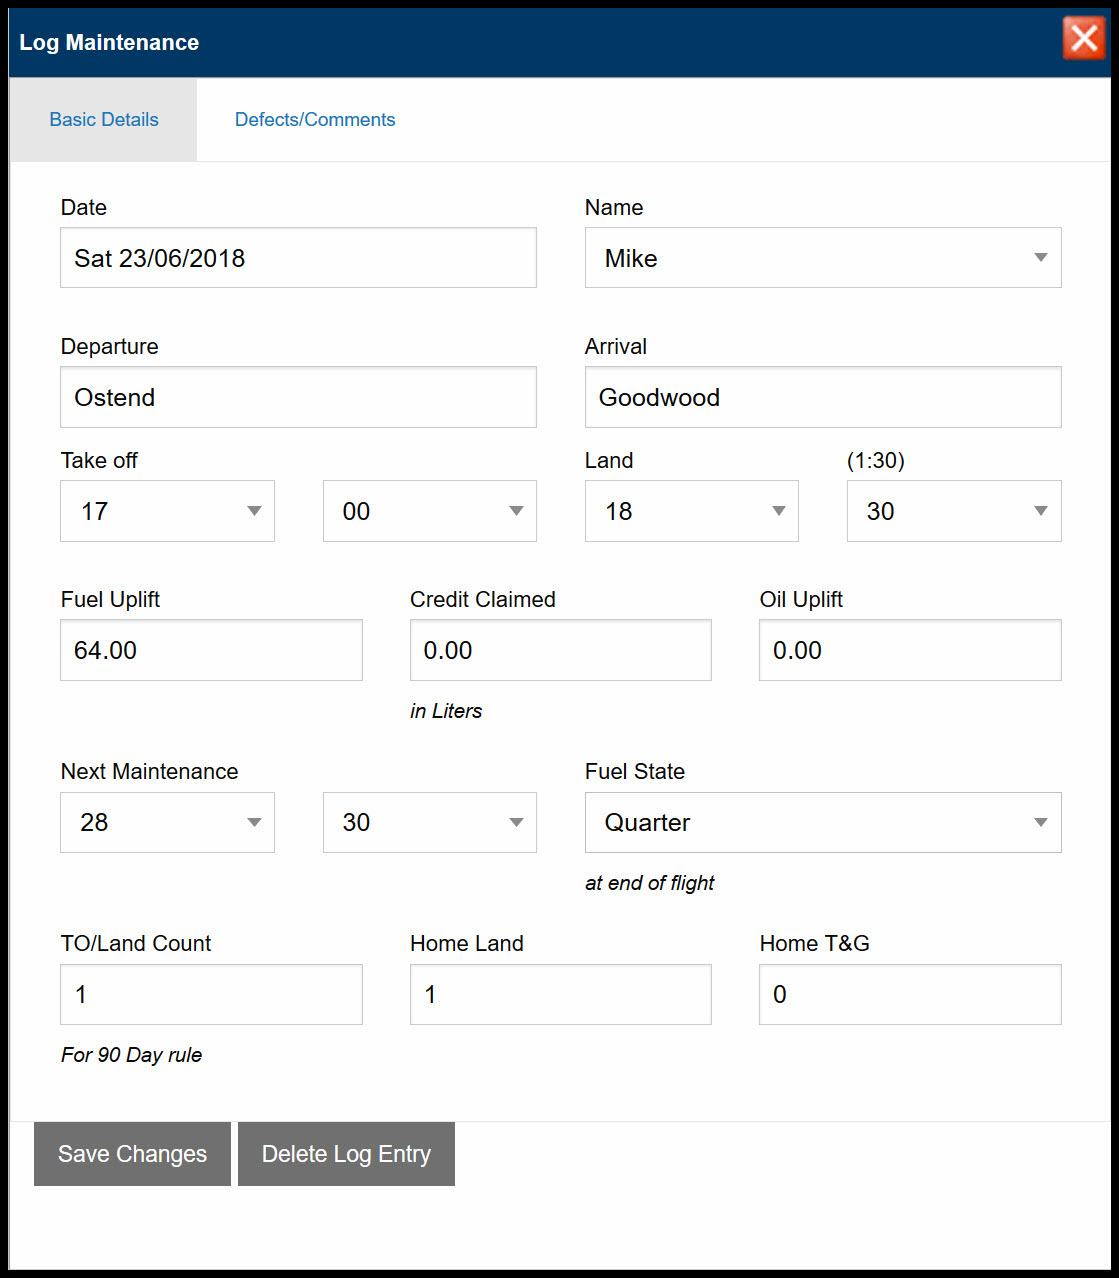This screenshot has width=1119, height=1278.
Task: Edit the Departure field containing Ostend
Action: [x=298, y=397]
